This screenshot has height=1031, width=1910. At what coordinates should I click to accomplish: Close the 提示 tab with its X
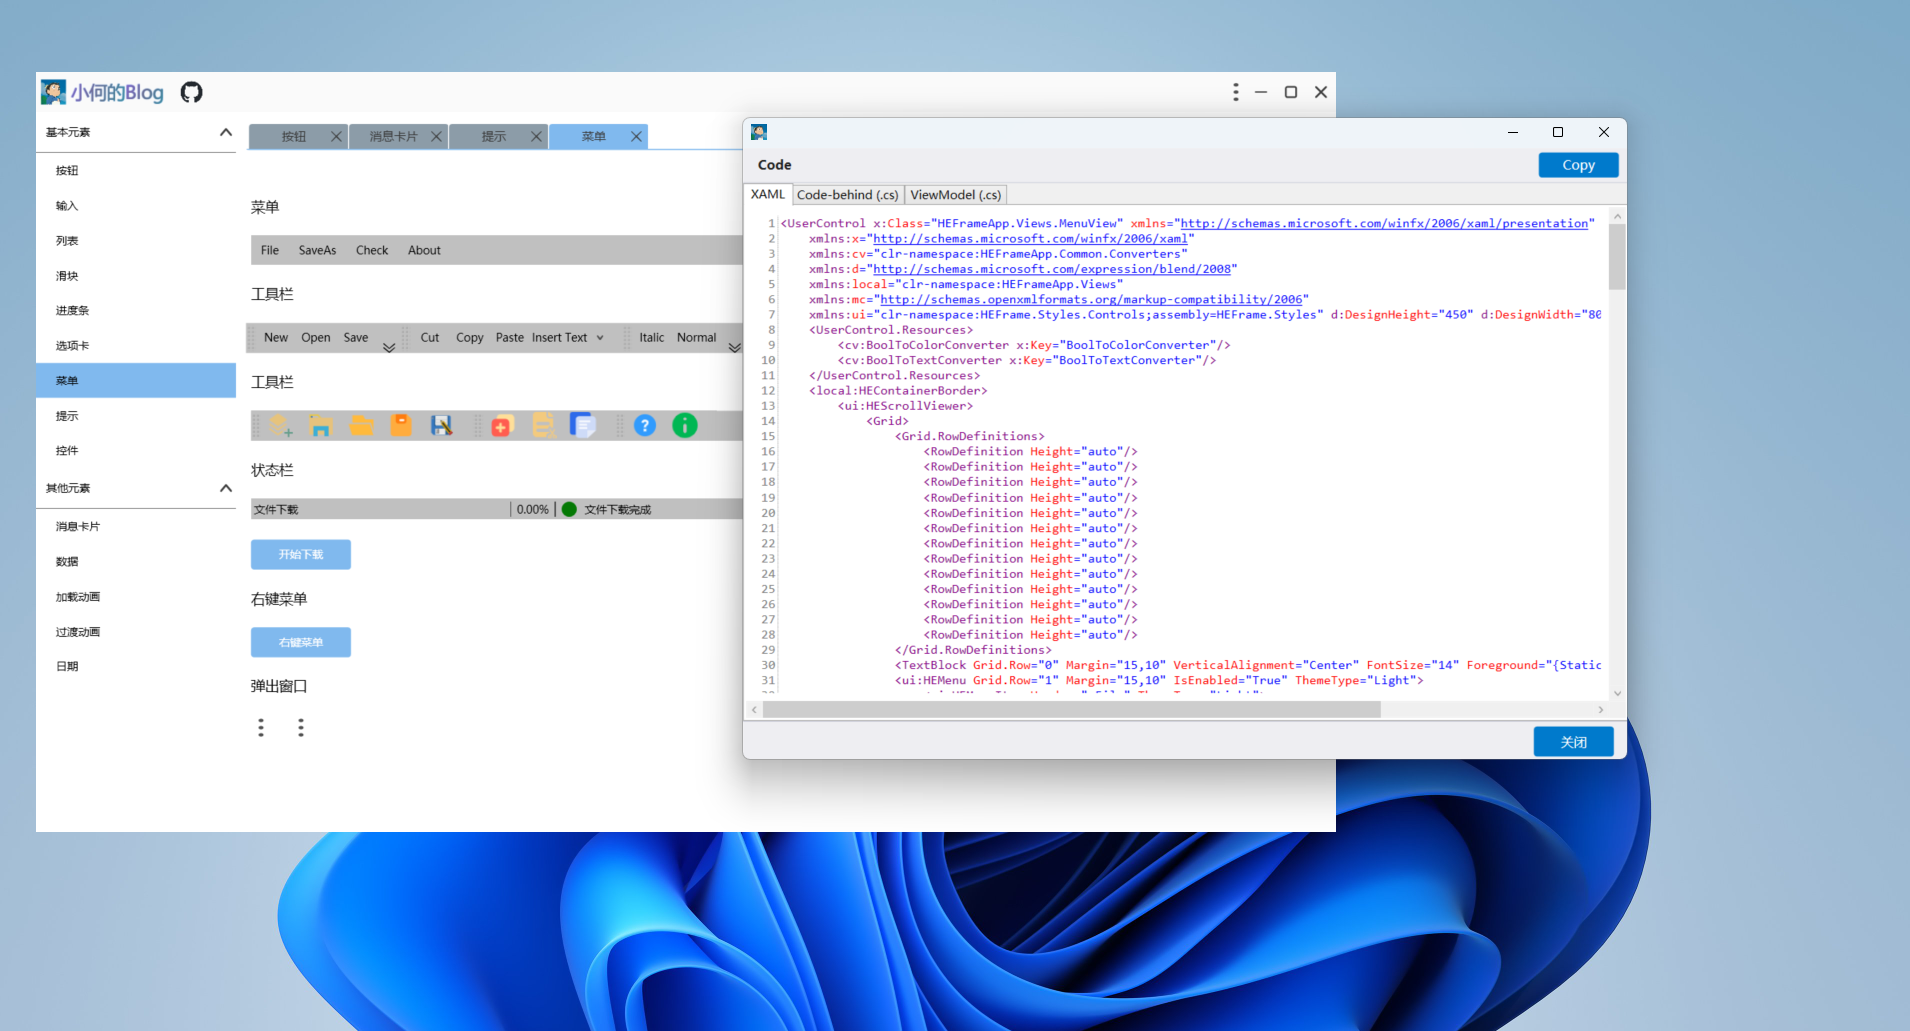pos(536,137)
